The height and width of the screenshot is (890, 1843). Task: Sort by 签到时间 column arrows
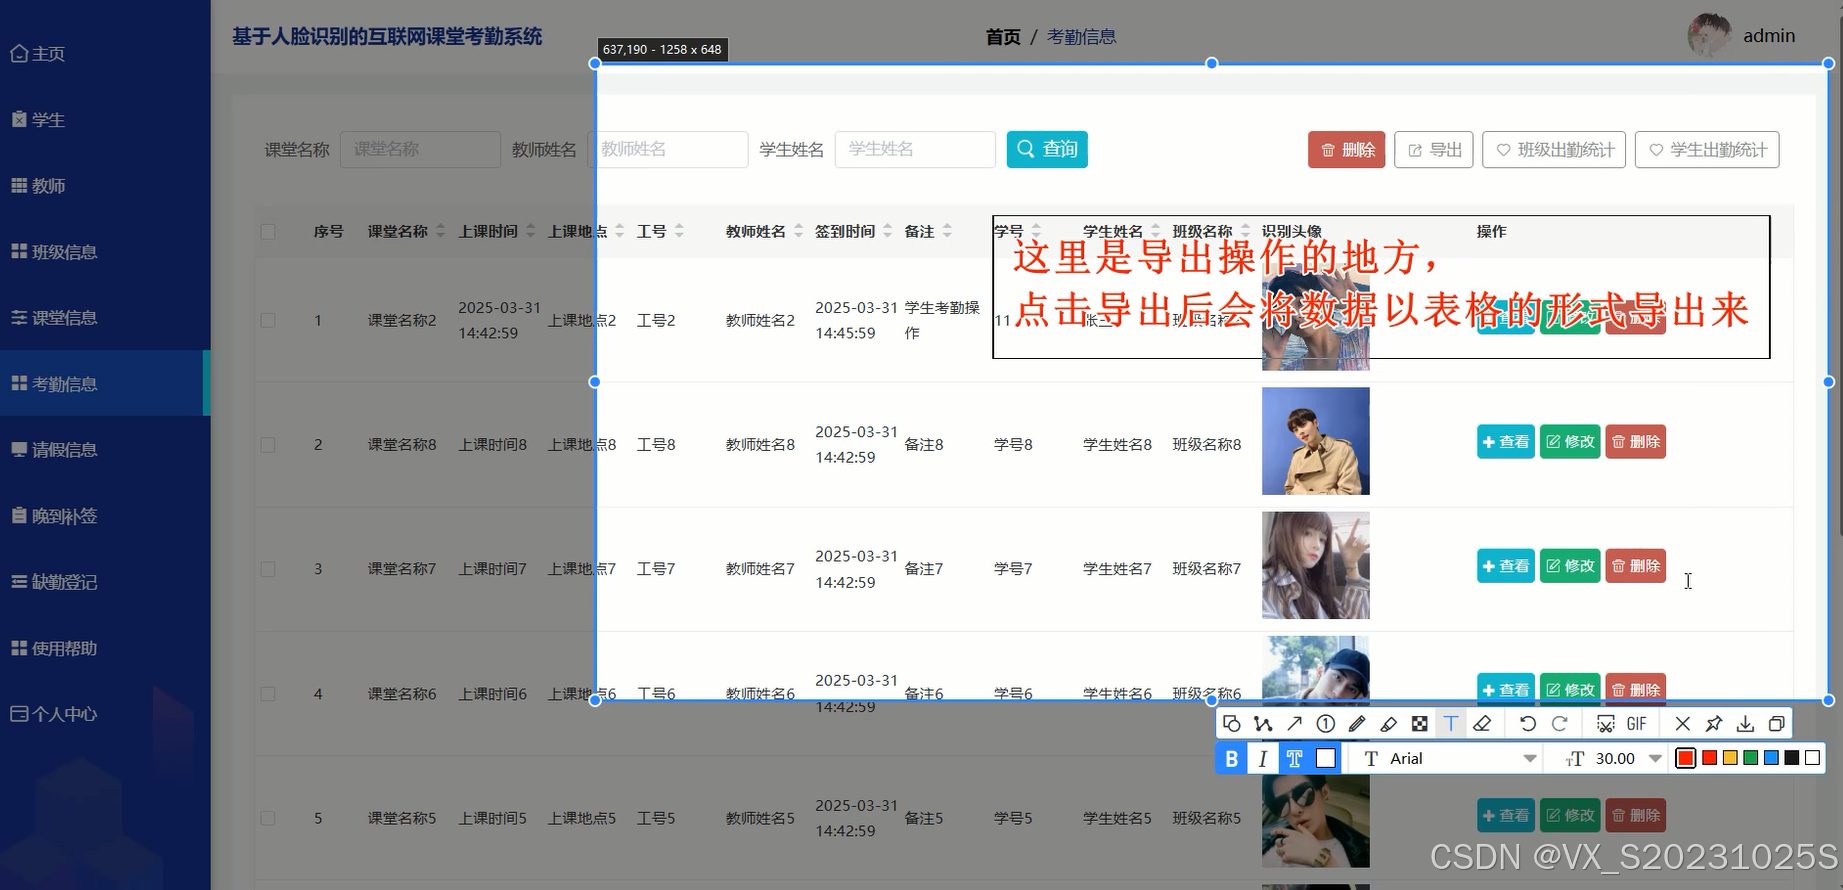click(888, 231)
